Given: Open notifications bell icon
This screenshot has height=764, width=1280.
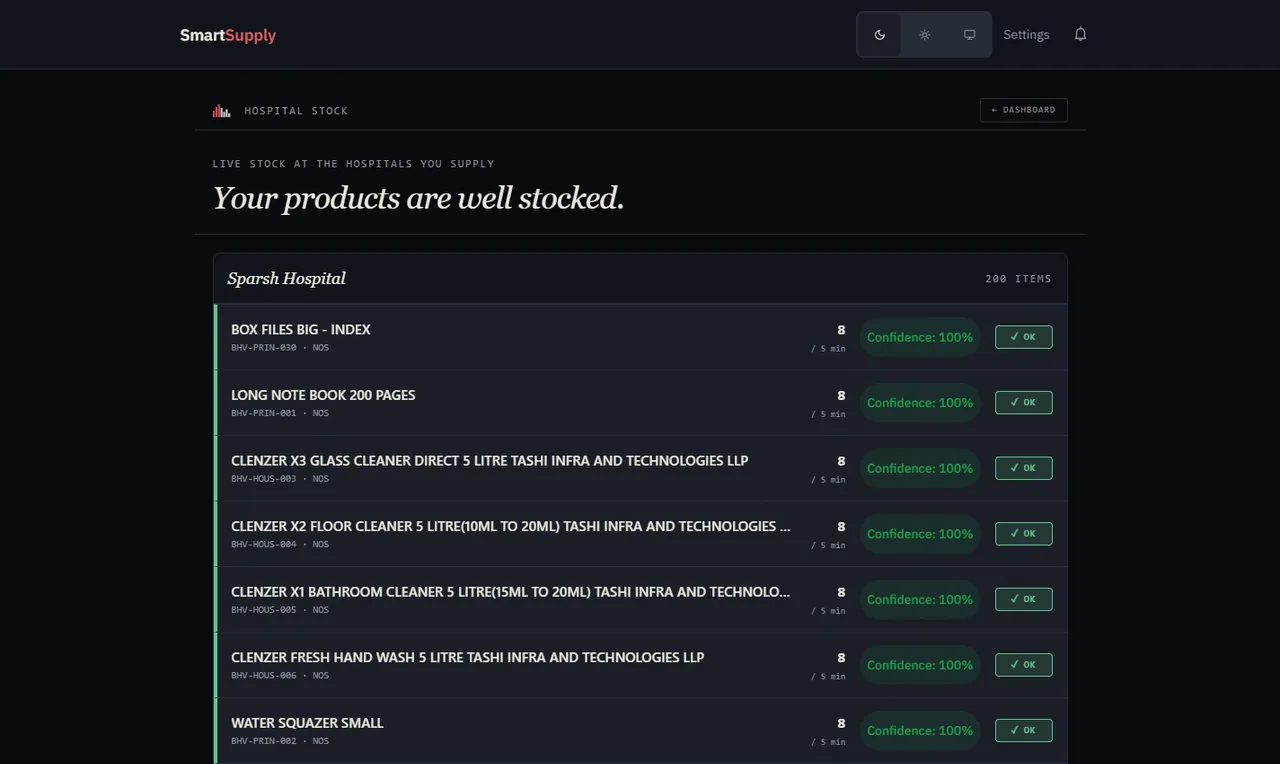Looking at the screenshot, I should (1080, 34).
